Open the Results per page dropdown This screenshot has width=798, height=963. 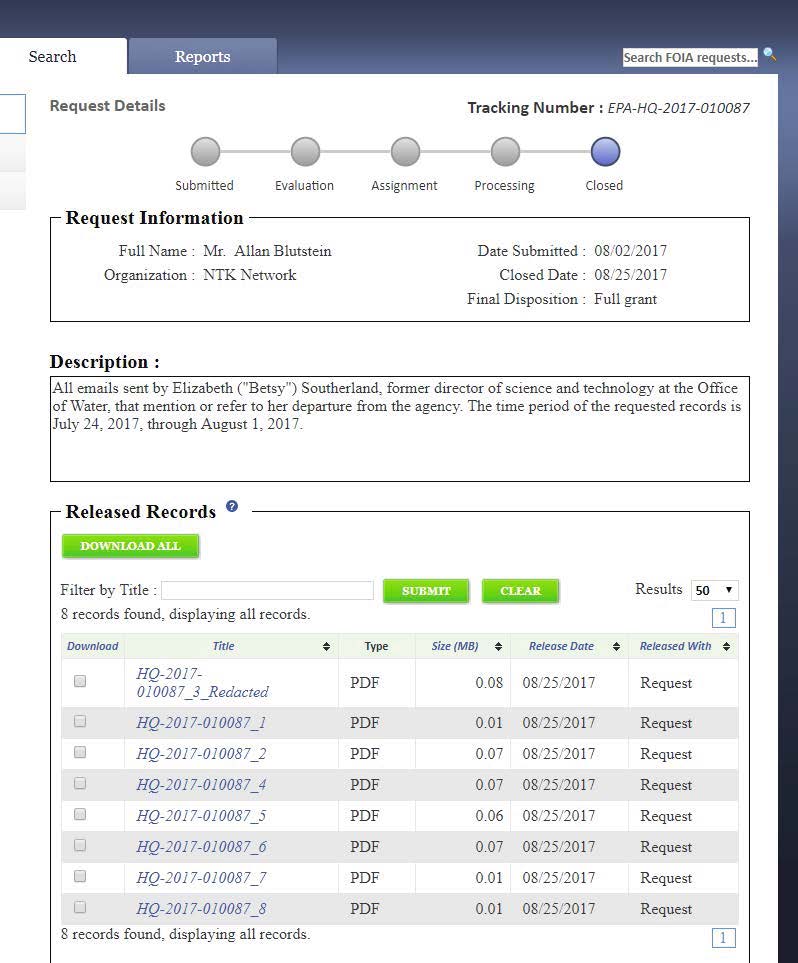click(714, 590)
